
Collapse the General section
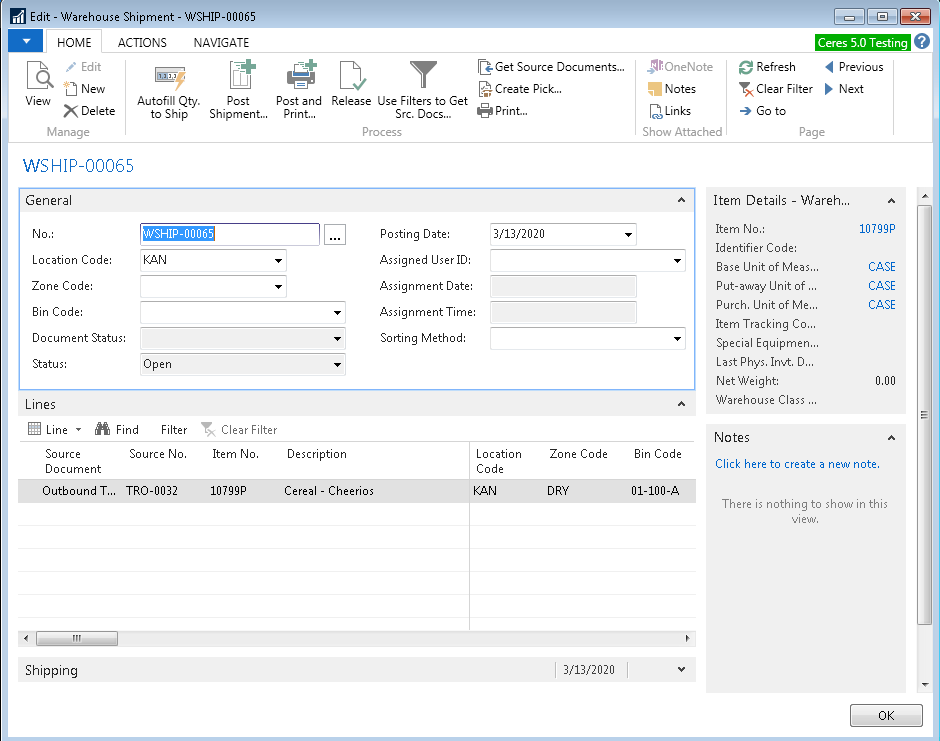[681, 200]
